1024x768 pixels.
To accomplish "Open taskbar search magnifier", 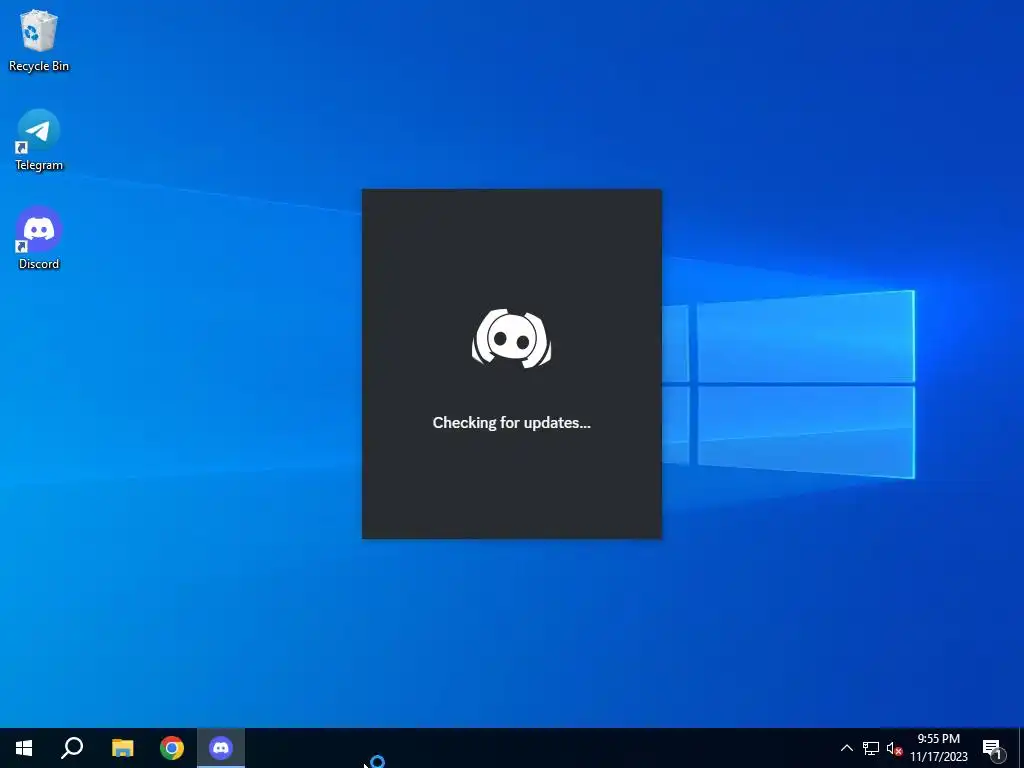I will pos(72,748).
